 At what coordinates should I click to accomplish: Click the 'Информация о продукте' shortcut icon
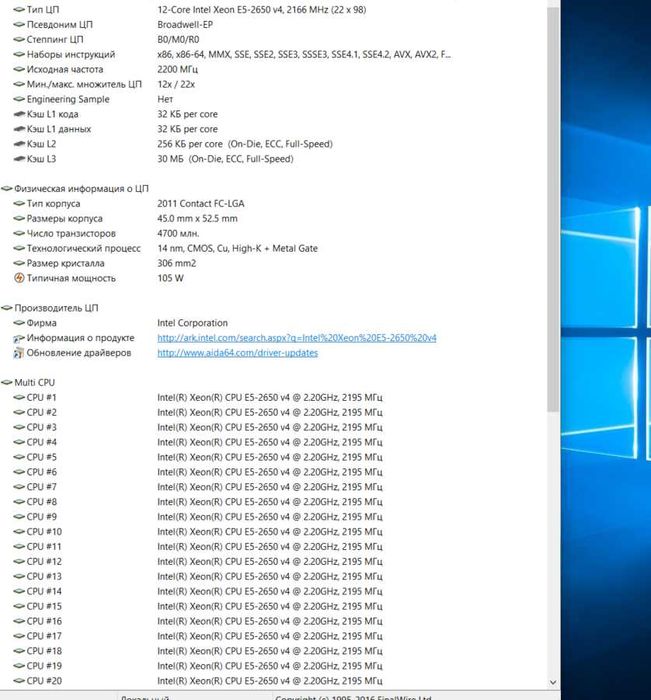click(x=19, y=338)
